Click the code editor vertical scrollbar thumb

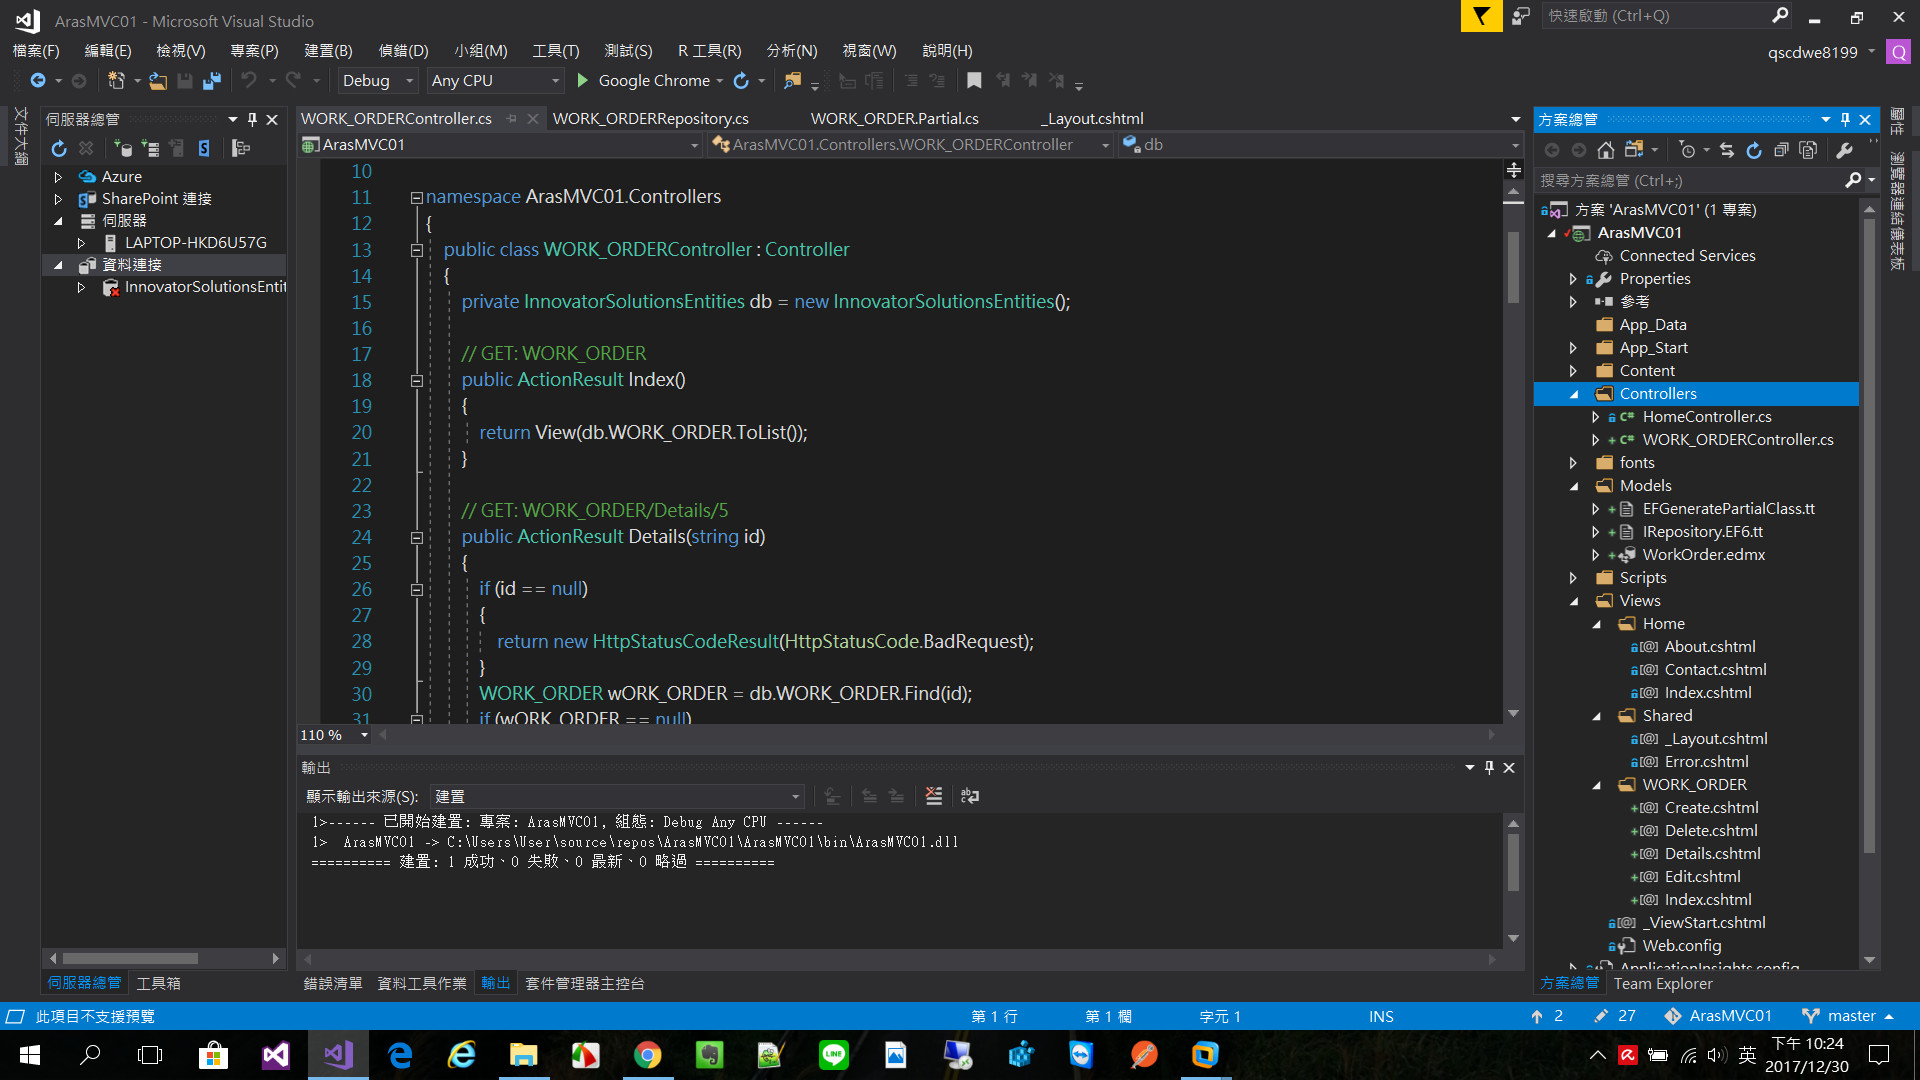1513,265
